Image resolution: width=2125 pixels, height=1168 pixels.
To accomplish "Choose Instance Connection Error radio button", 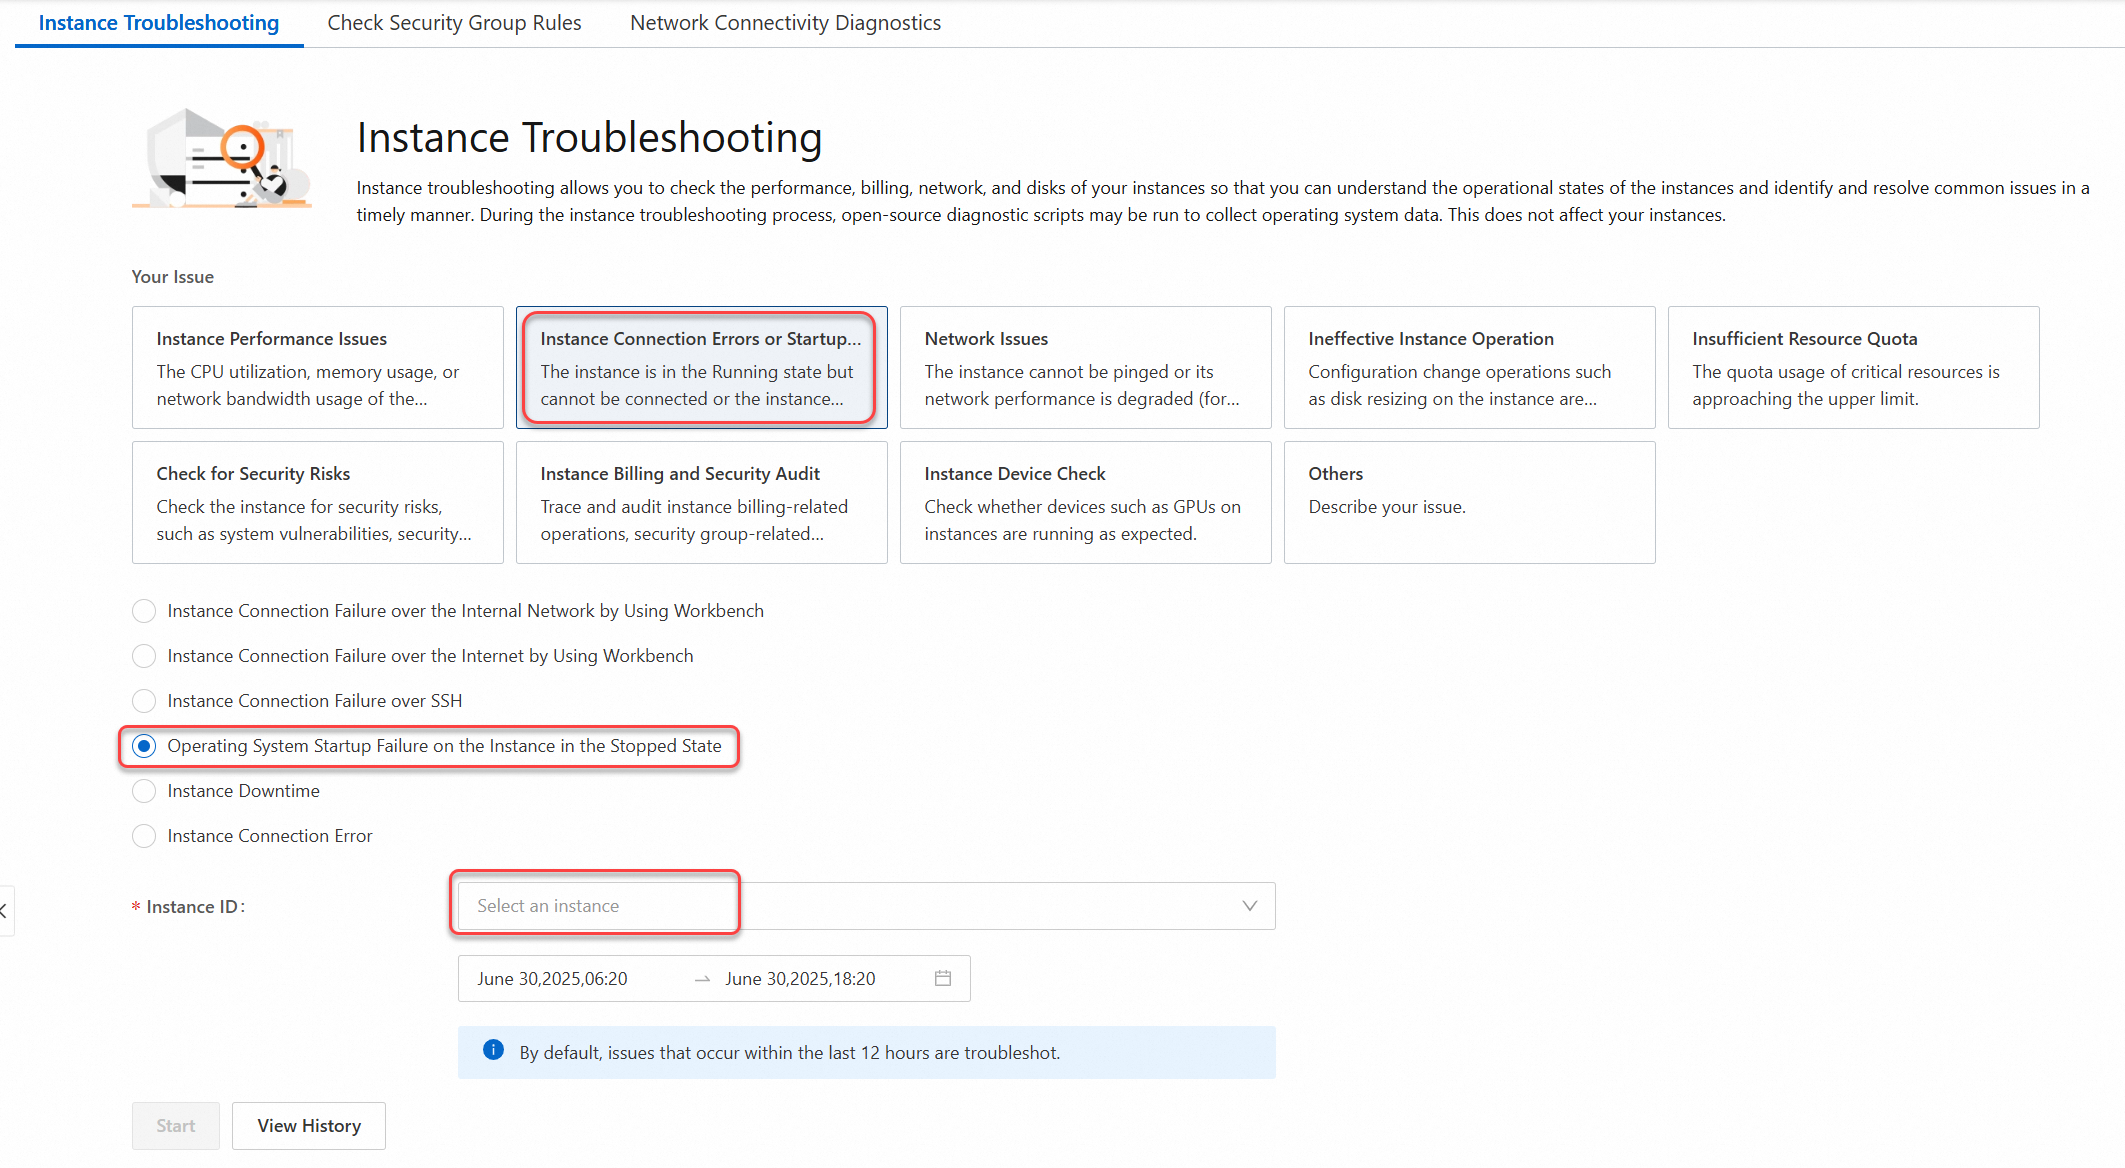I will click(x=145, y=836).
